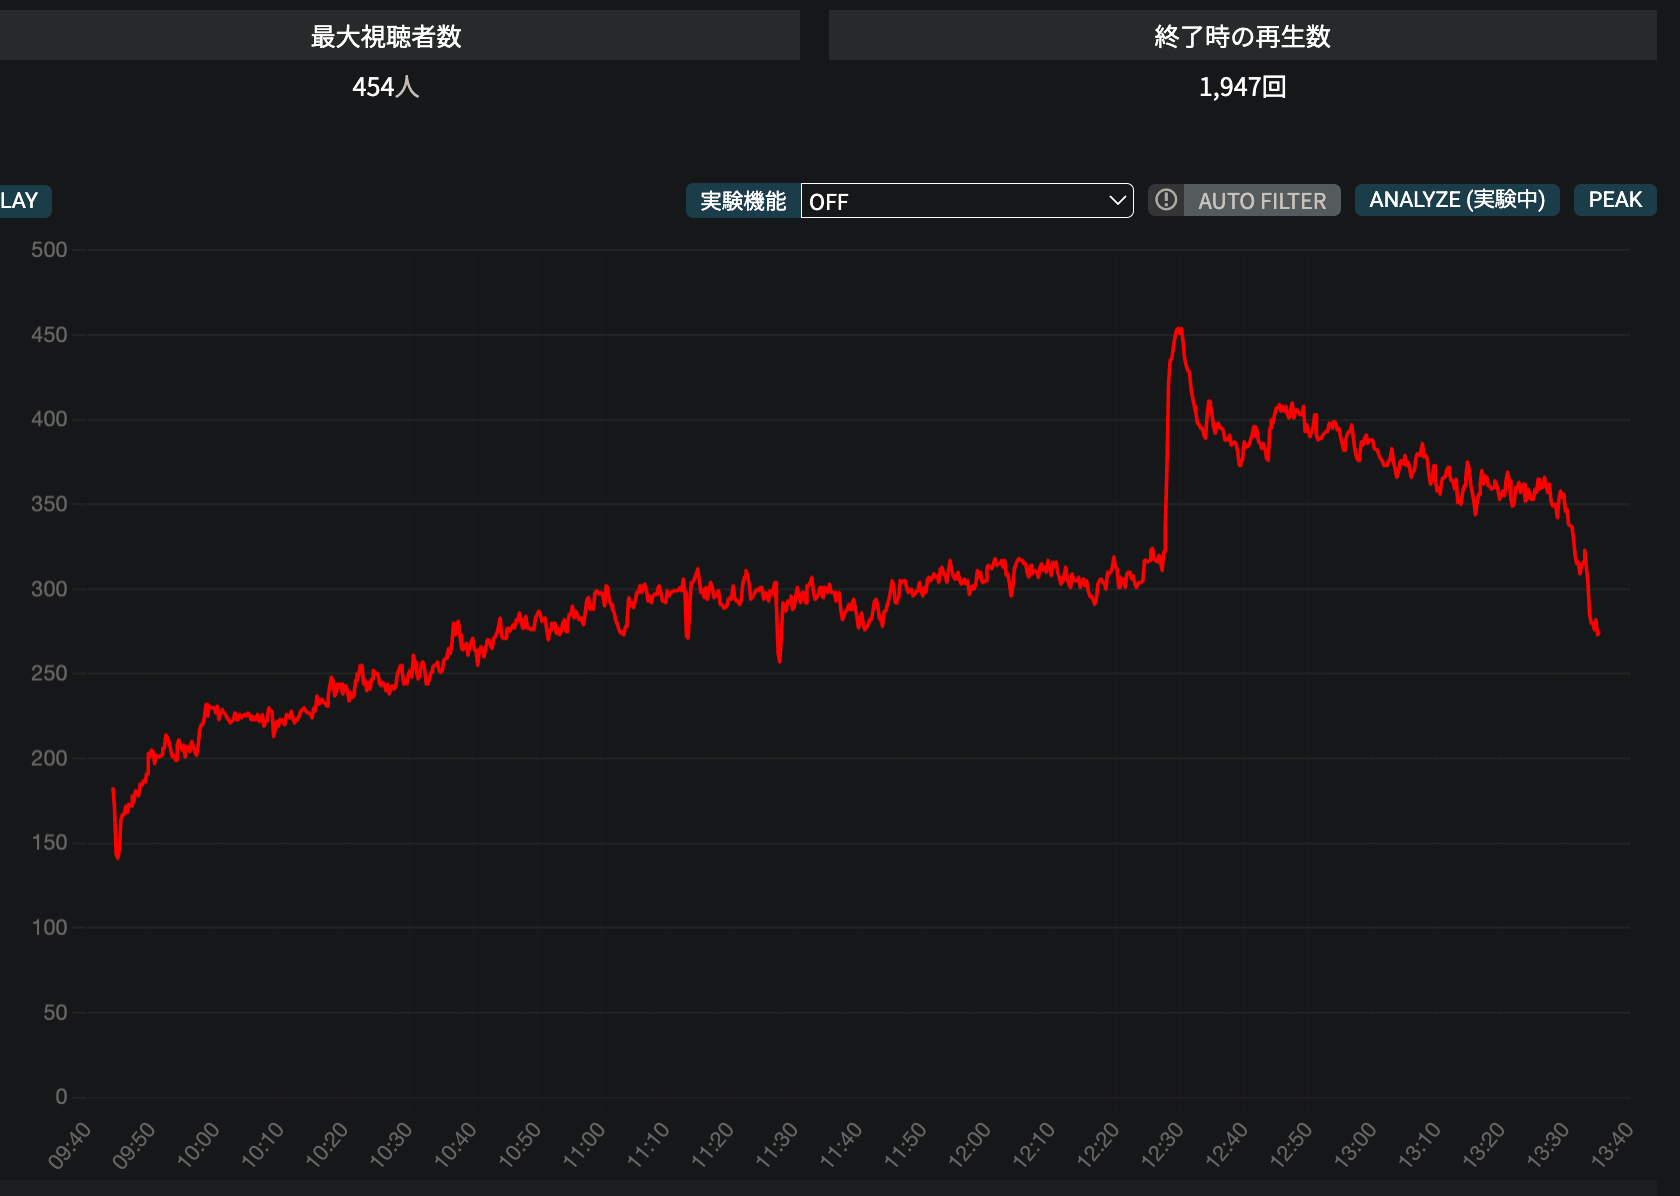The image size is (1680, 1196).
Task: Click the 13:30 time axis label
Action: tap(1548, 1145)
